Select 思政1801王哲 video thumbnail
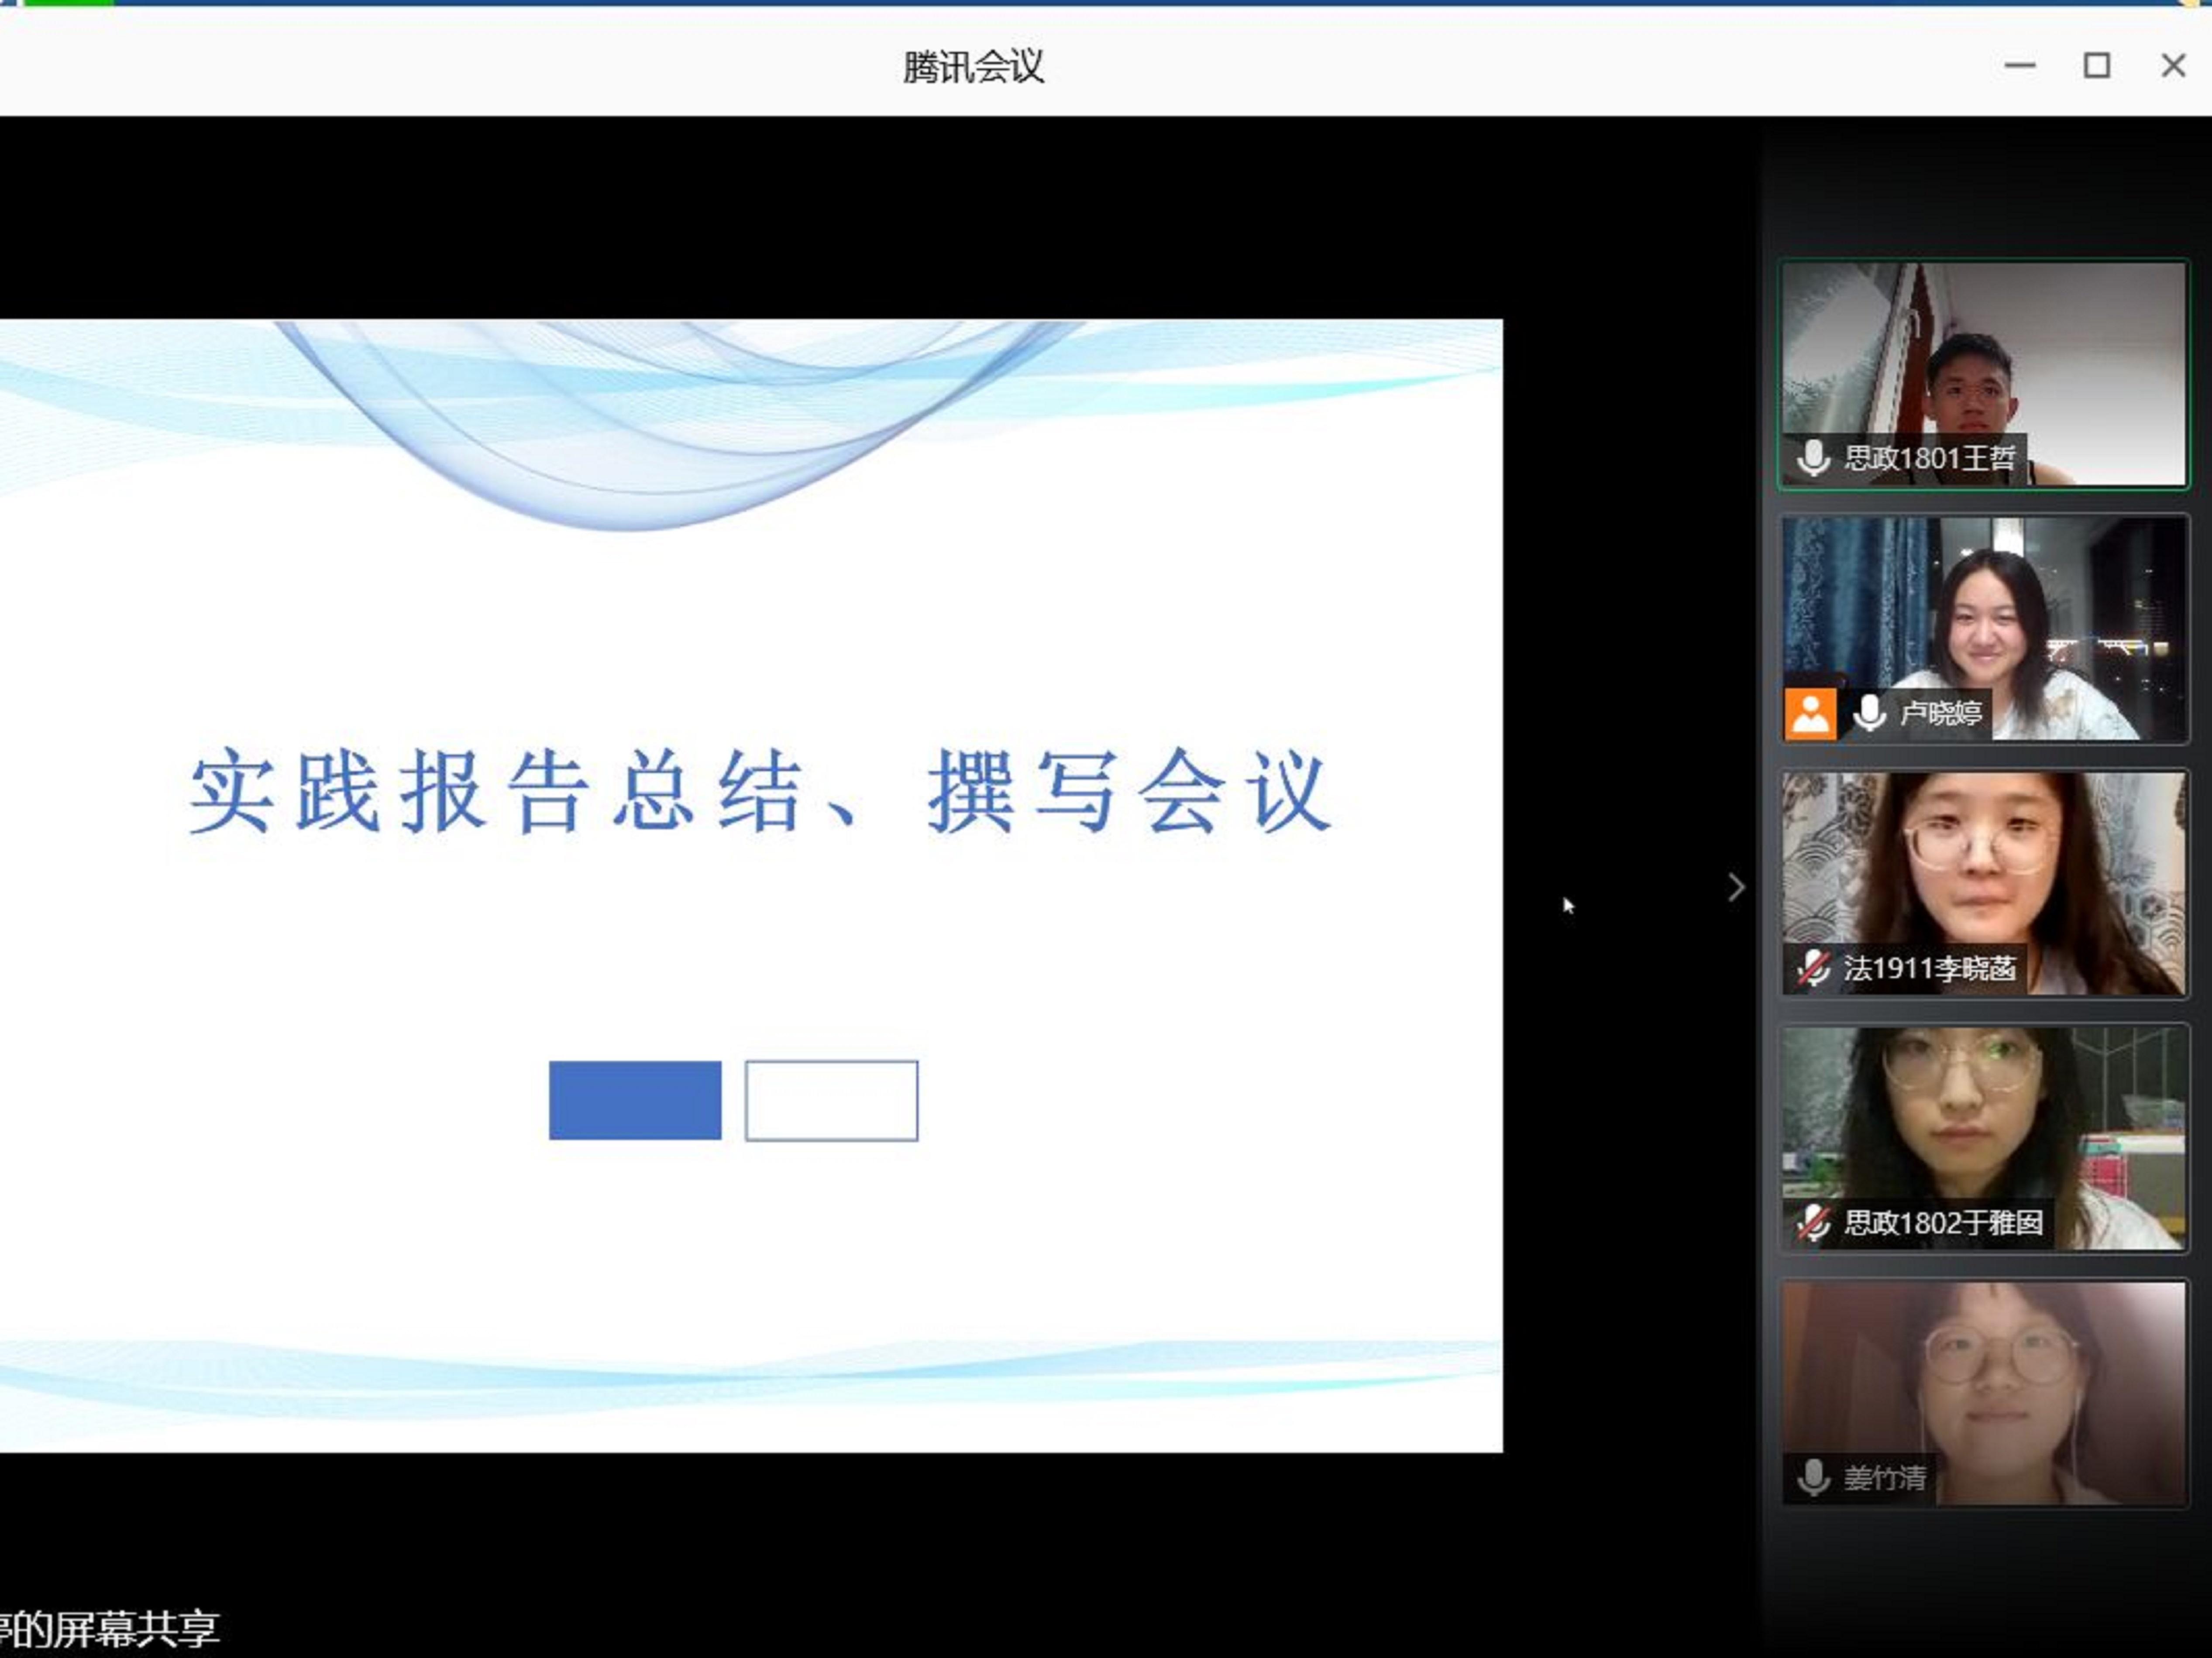2212x1658 pixels. (1984, 374)
